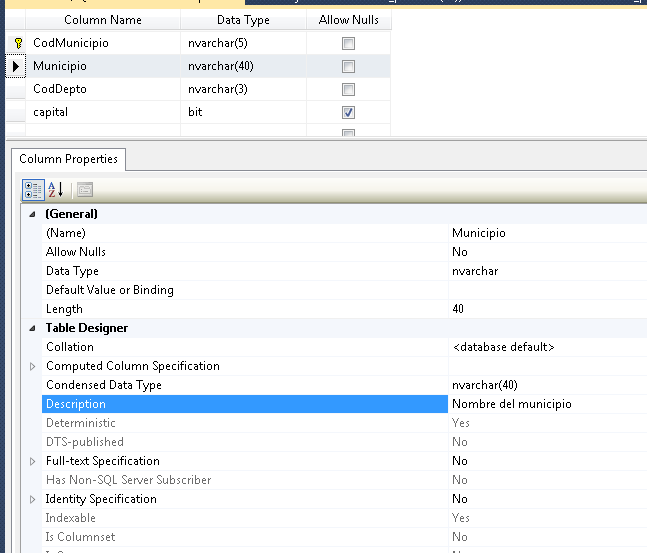Enable Allow Nulls for the Municipio column
647x553 pixels.
coord(348,67)
